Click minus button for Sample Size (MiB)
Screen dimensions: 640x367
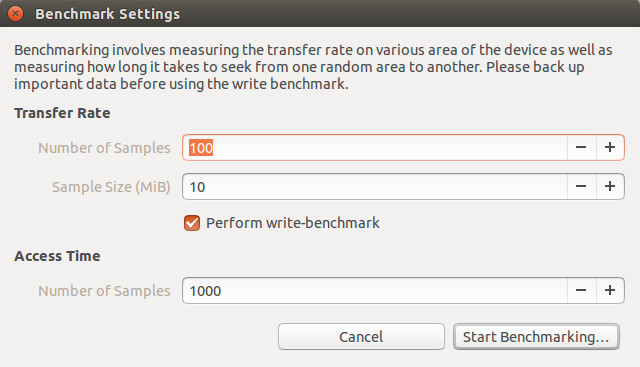click(581, 187)
